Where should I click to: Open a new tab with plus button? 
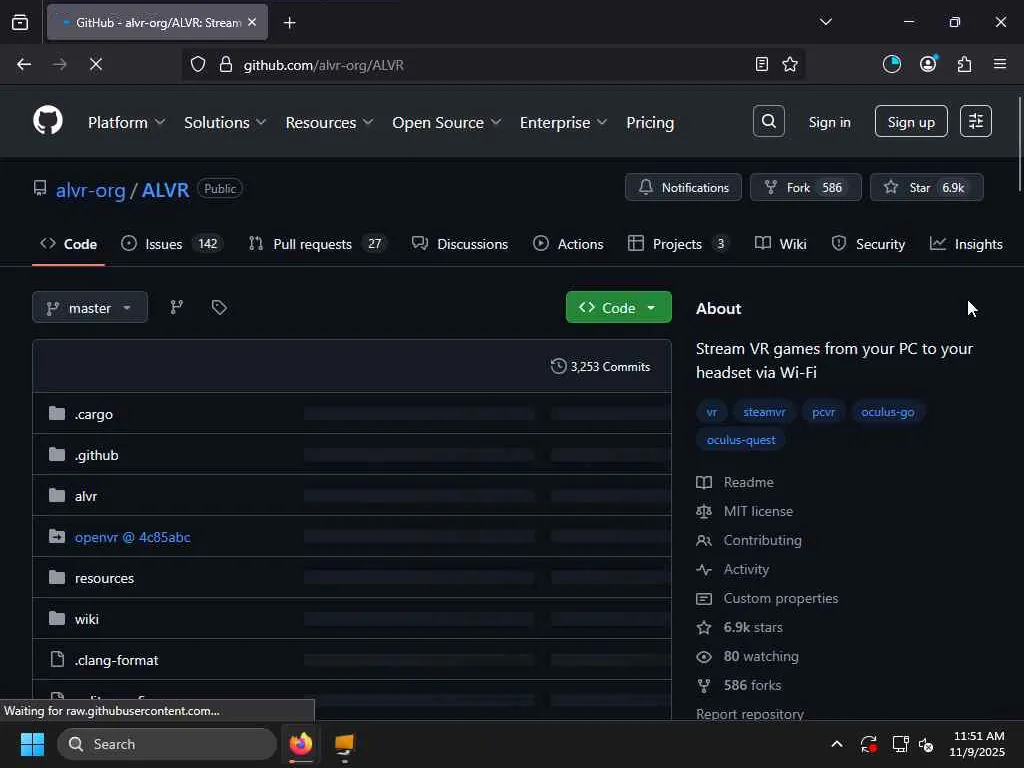click(289, 23)
